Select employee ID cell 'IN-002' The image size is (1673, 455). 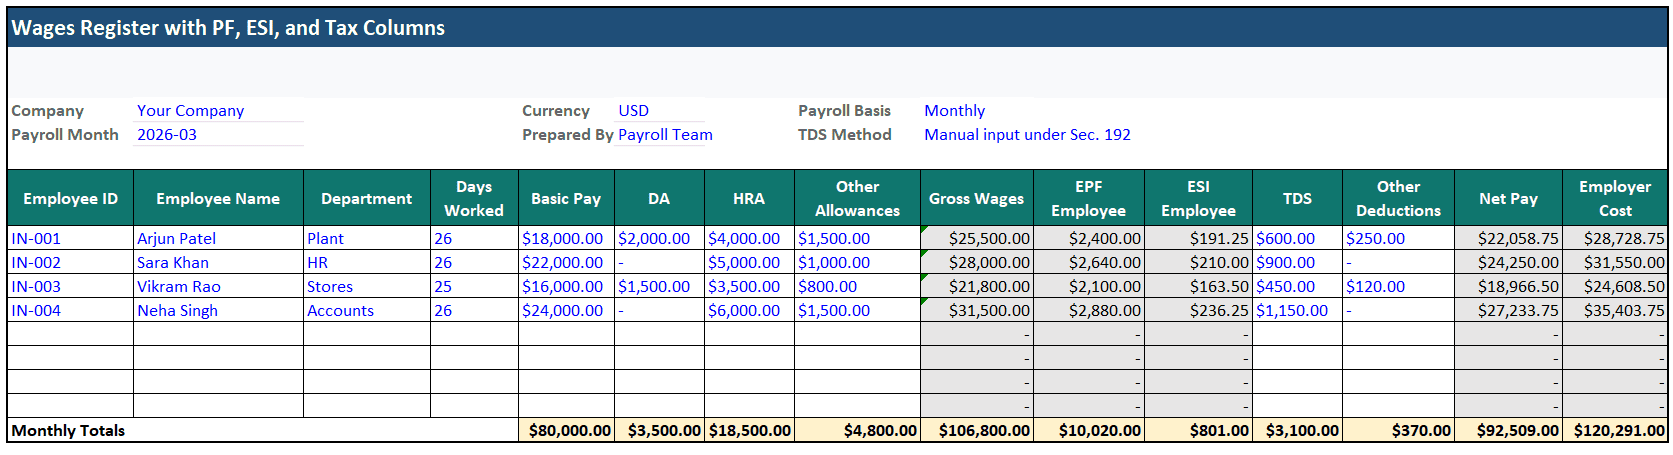click(70, 262)
